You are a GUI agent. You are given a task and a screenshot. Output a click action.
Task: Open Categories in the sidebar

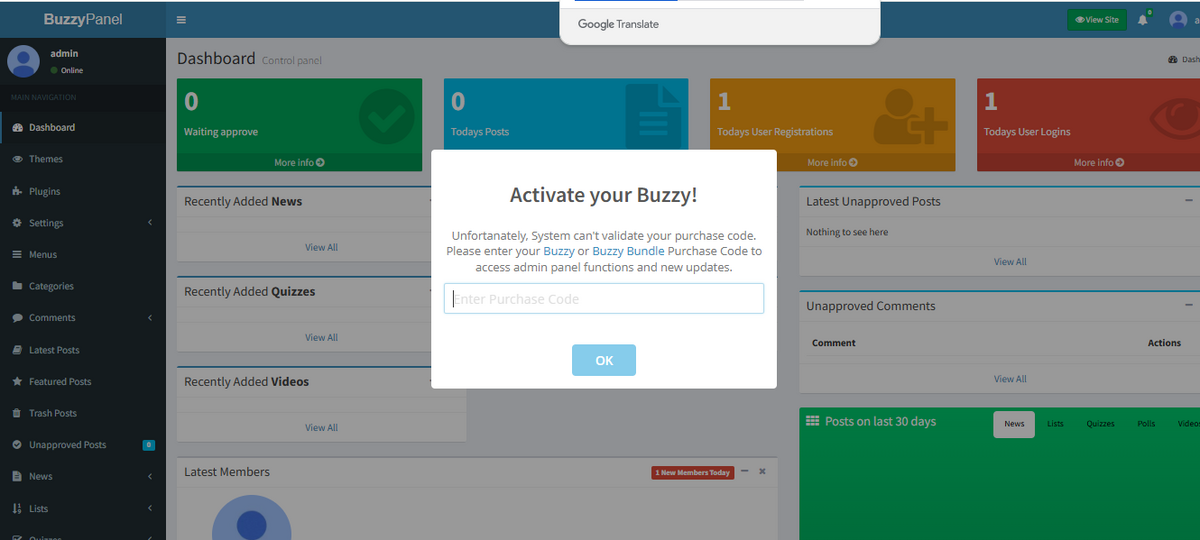point(83,286)
